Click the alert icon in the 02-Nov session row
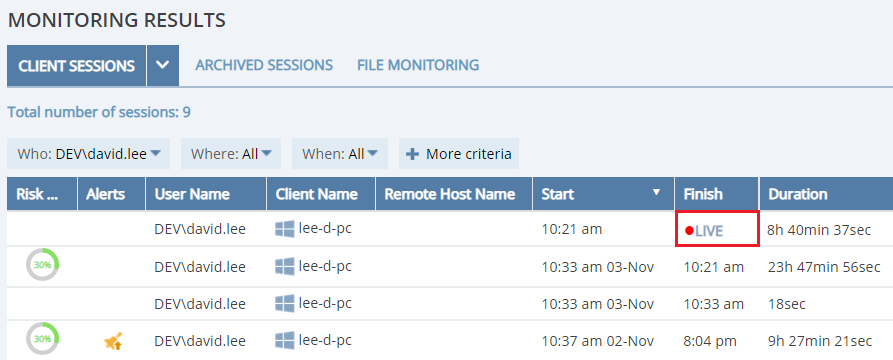The image size is (893, 360). point(113,341)
